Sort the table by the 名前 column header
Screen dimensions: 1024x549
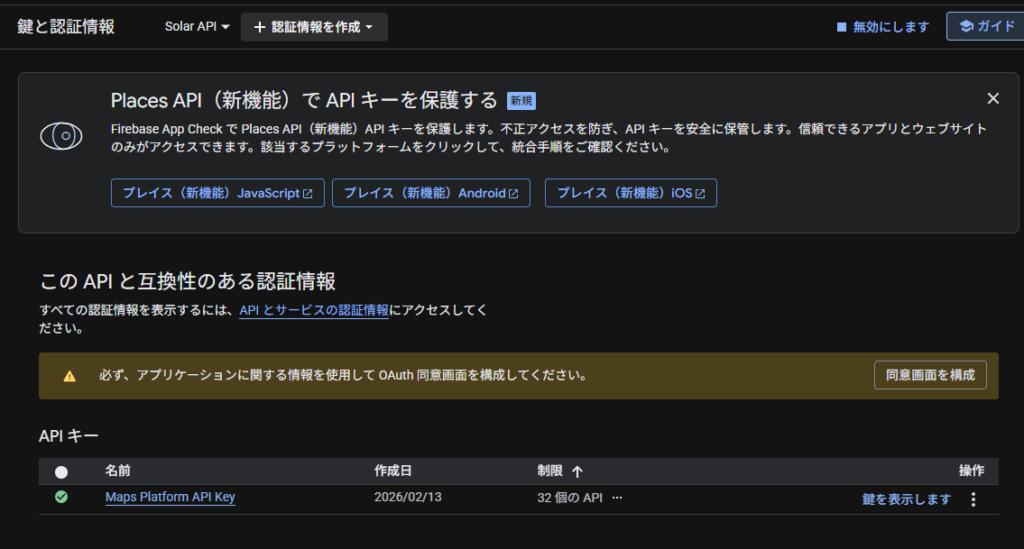[118, 471]
